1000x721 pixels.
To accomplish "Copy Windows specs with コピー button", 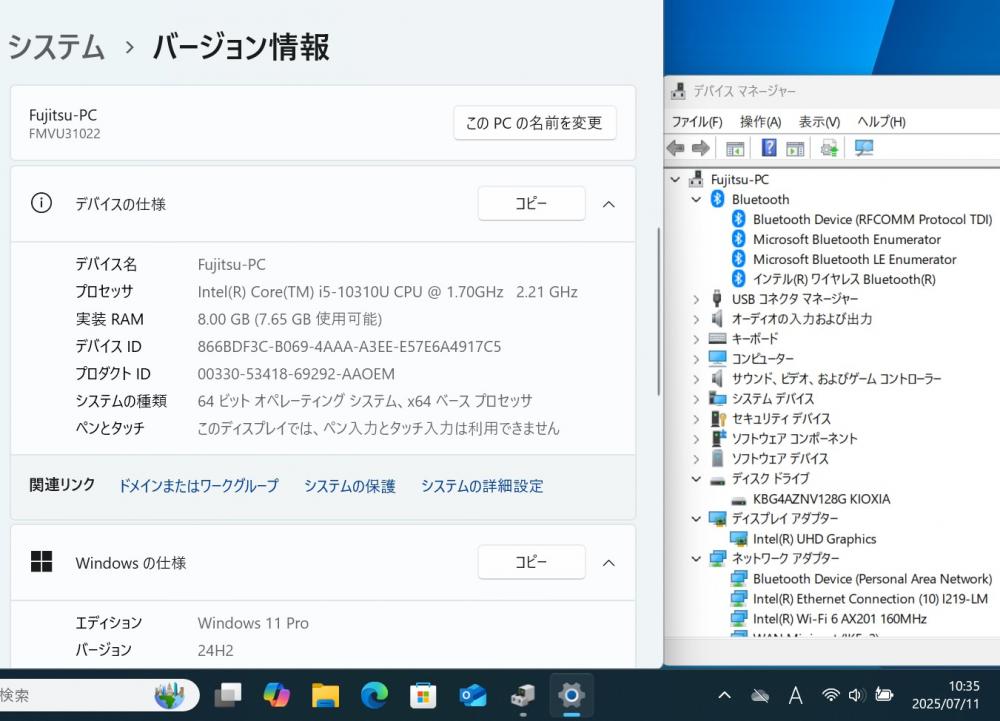I will pos(531,562).
